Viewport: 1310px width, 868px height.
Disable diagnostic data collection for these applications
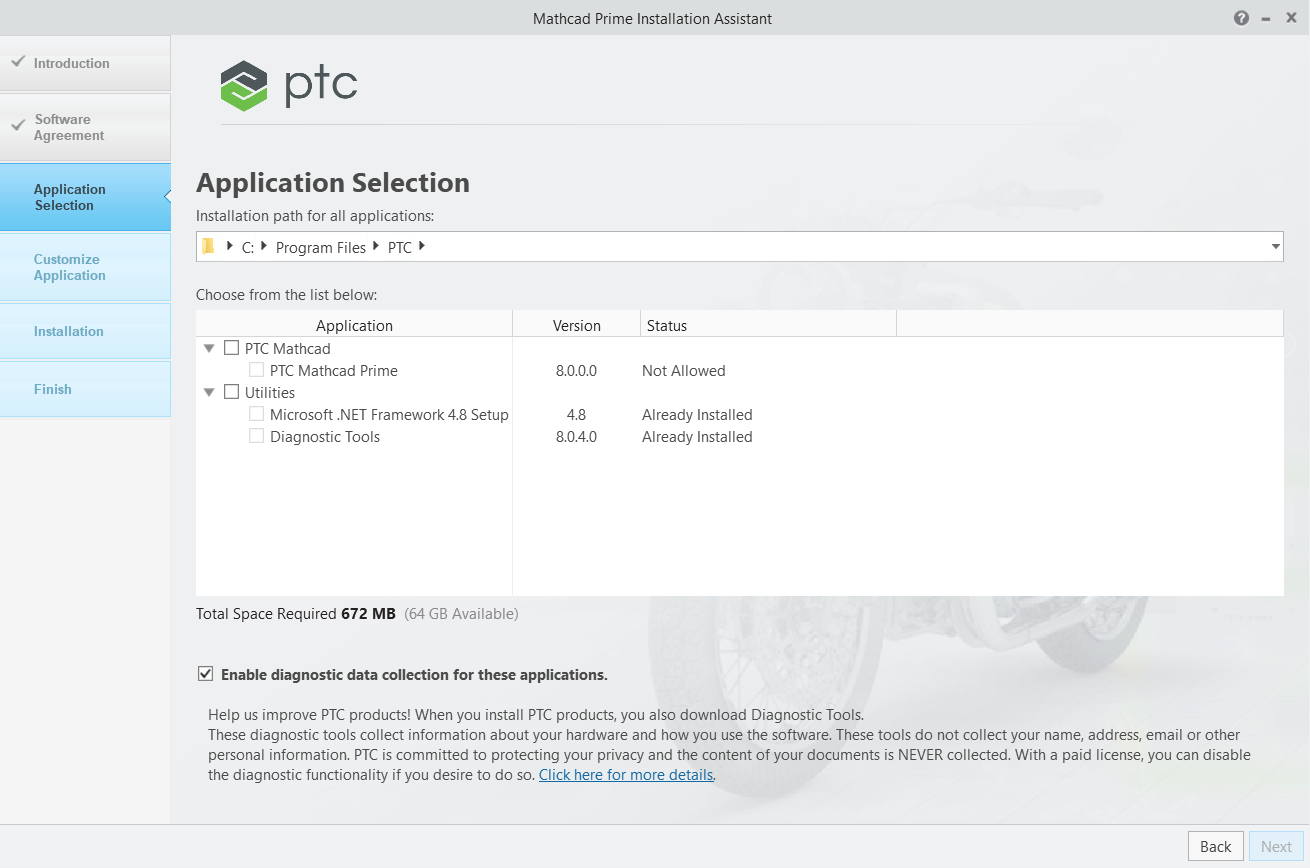205,673
